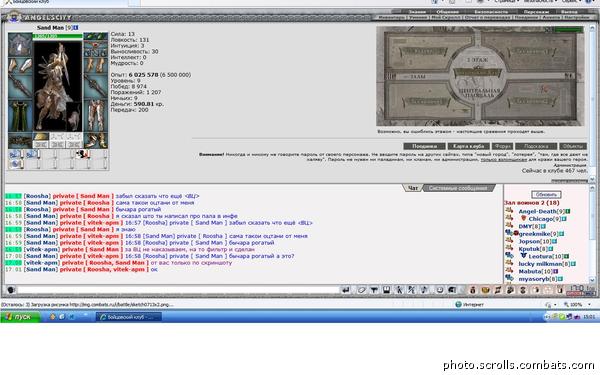Select the gloves equipment slot on left
600x375 pixels.
point(20,65)
